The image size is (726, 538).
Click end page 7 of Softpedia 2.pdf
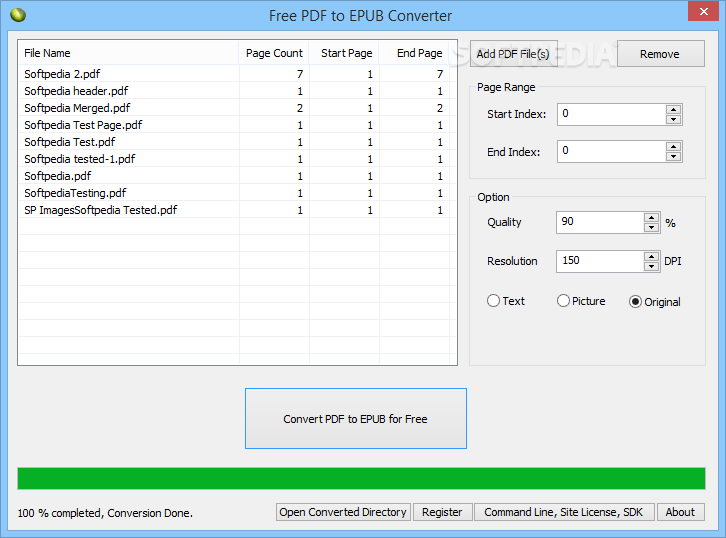[440, 74]
